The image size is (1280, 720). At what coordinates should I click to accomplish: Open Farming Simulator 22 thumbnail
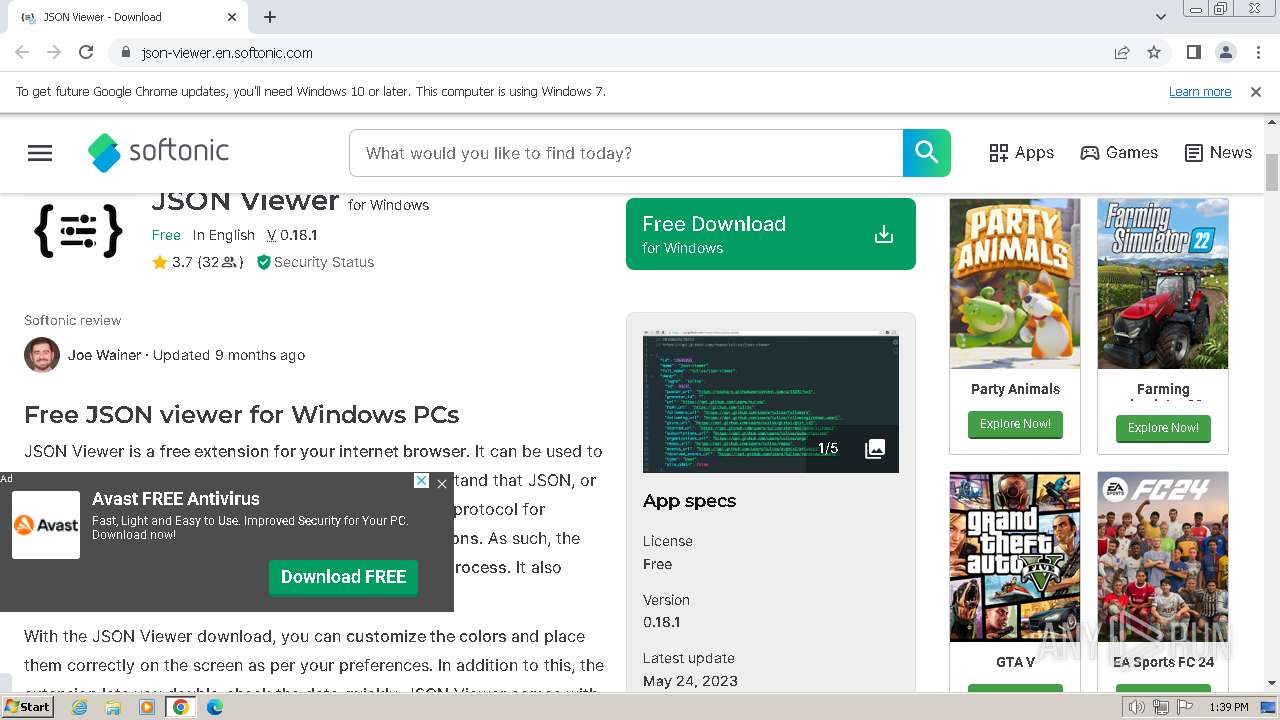[1163, 284]
